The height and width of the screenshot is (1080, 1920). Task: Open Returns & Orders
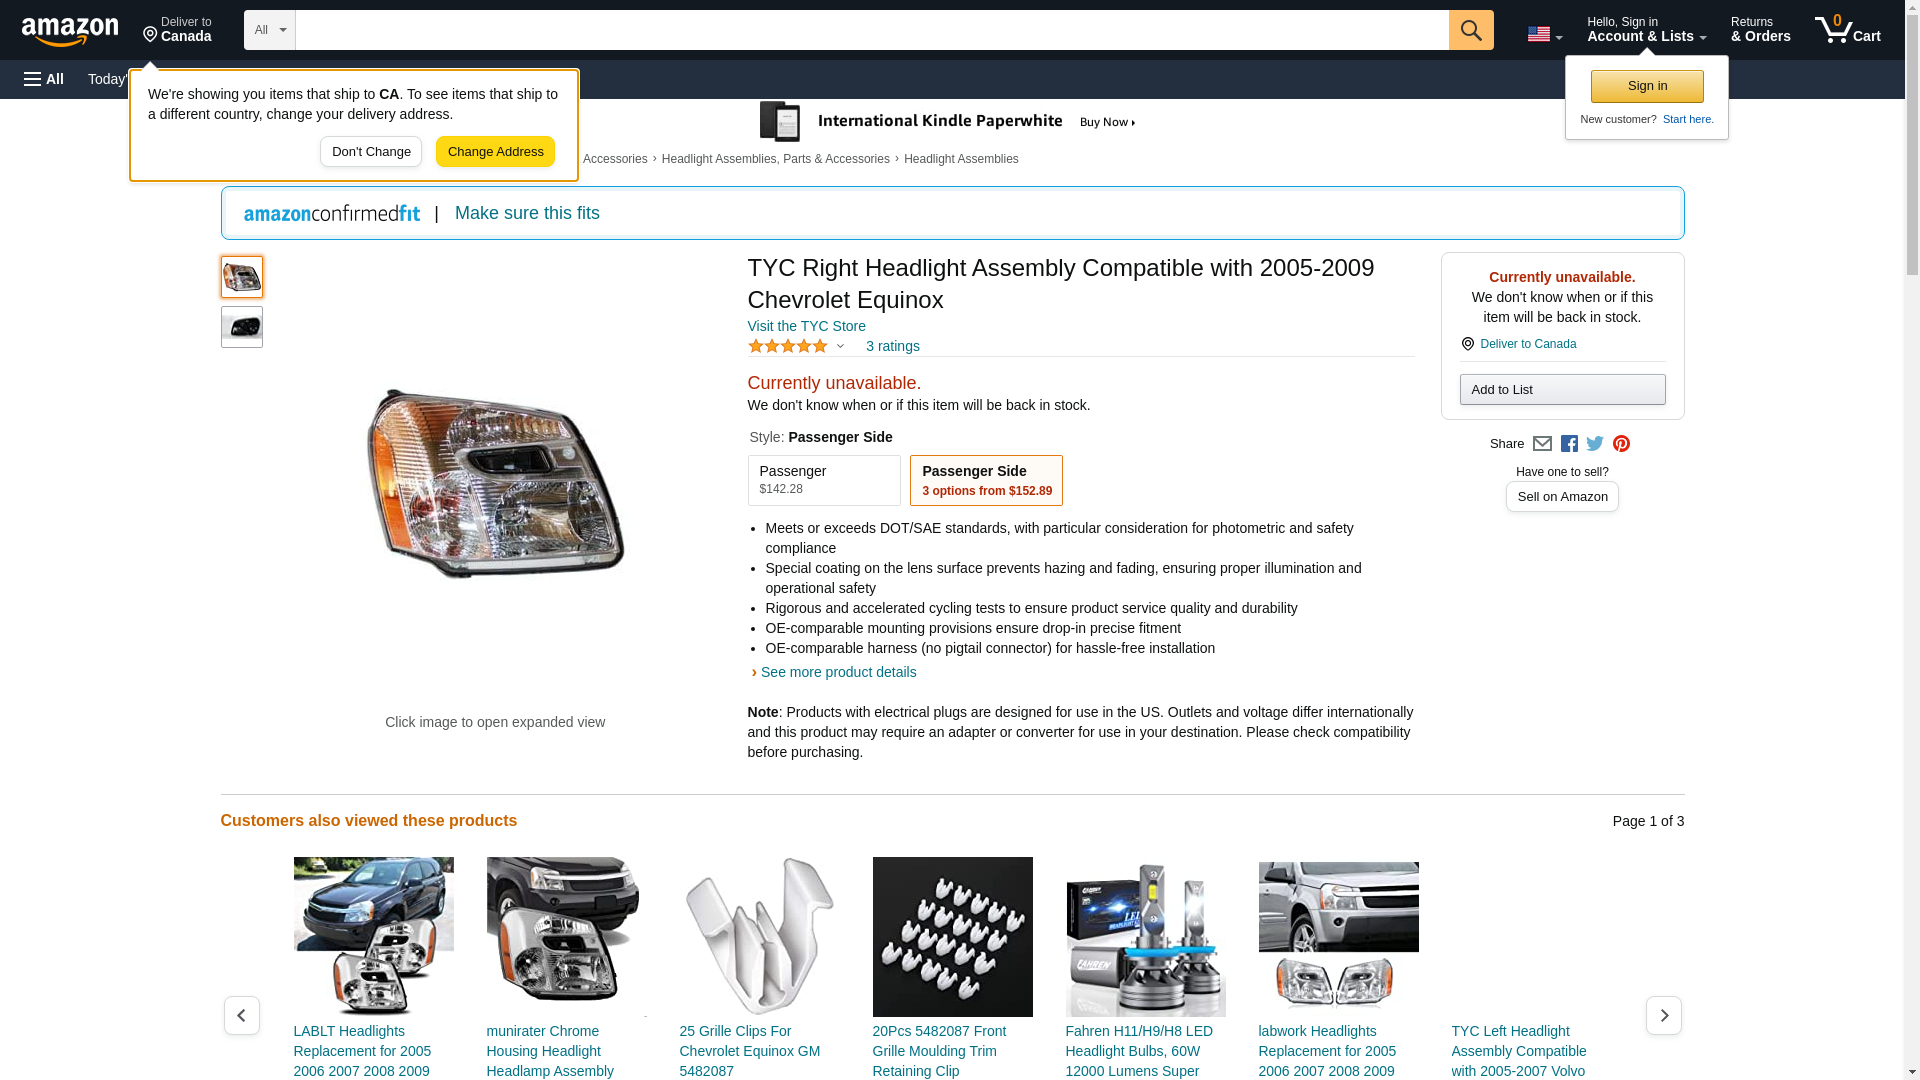[x=1760, y=30]
